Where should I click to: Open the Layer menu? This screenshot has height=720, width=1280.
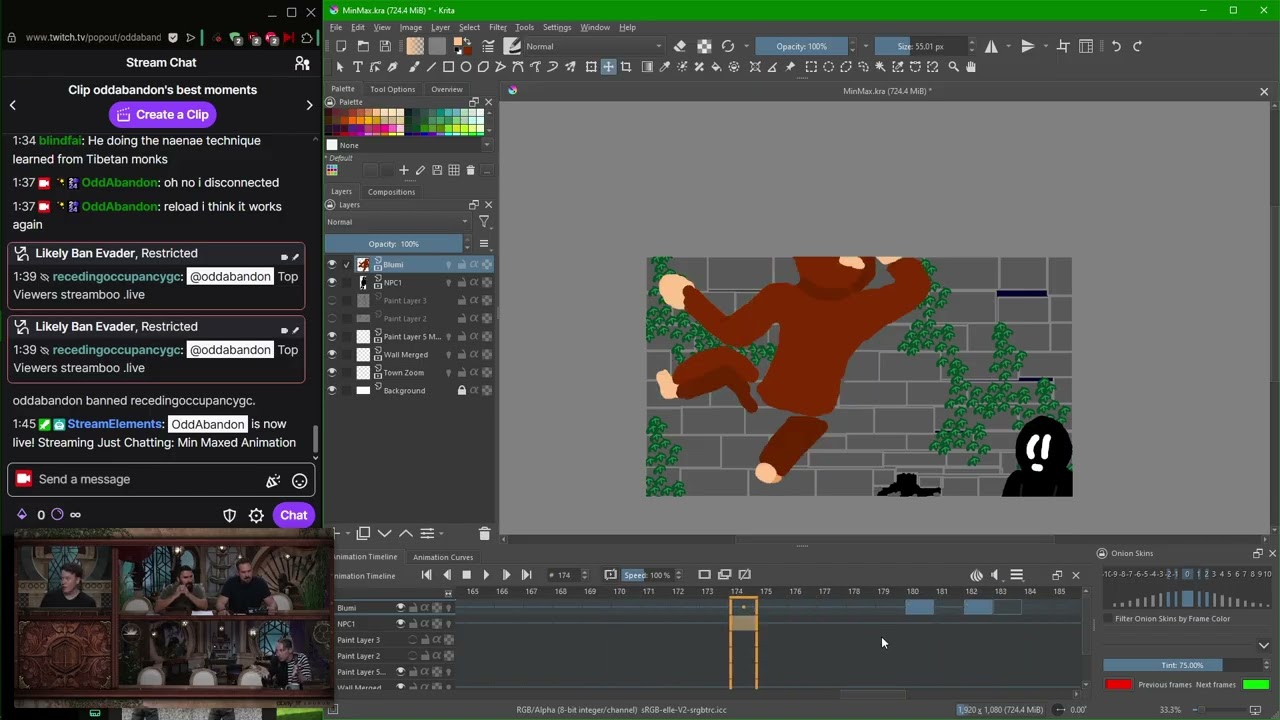pyautogui.click(x=440, y=27)
